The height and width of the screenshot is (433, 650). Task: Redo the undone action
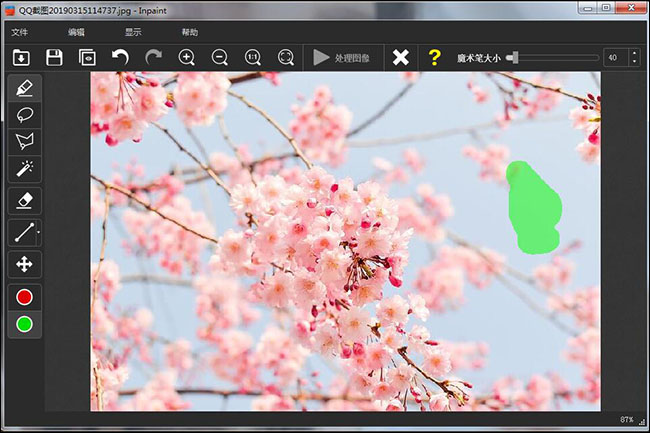tap(153, 57)
